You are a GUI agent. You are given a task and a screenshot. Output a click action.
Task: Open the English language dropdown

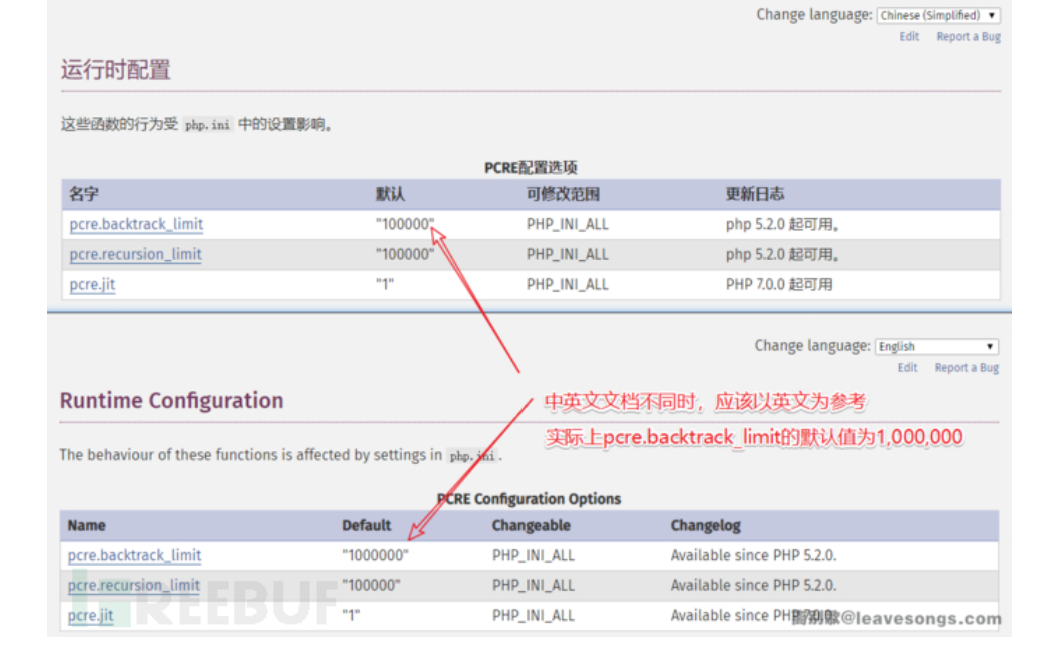937,346
